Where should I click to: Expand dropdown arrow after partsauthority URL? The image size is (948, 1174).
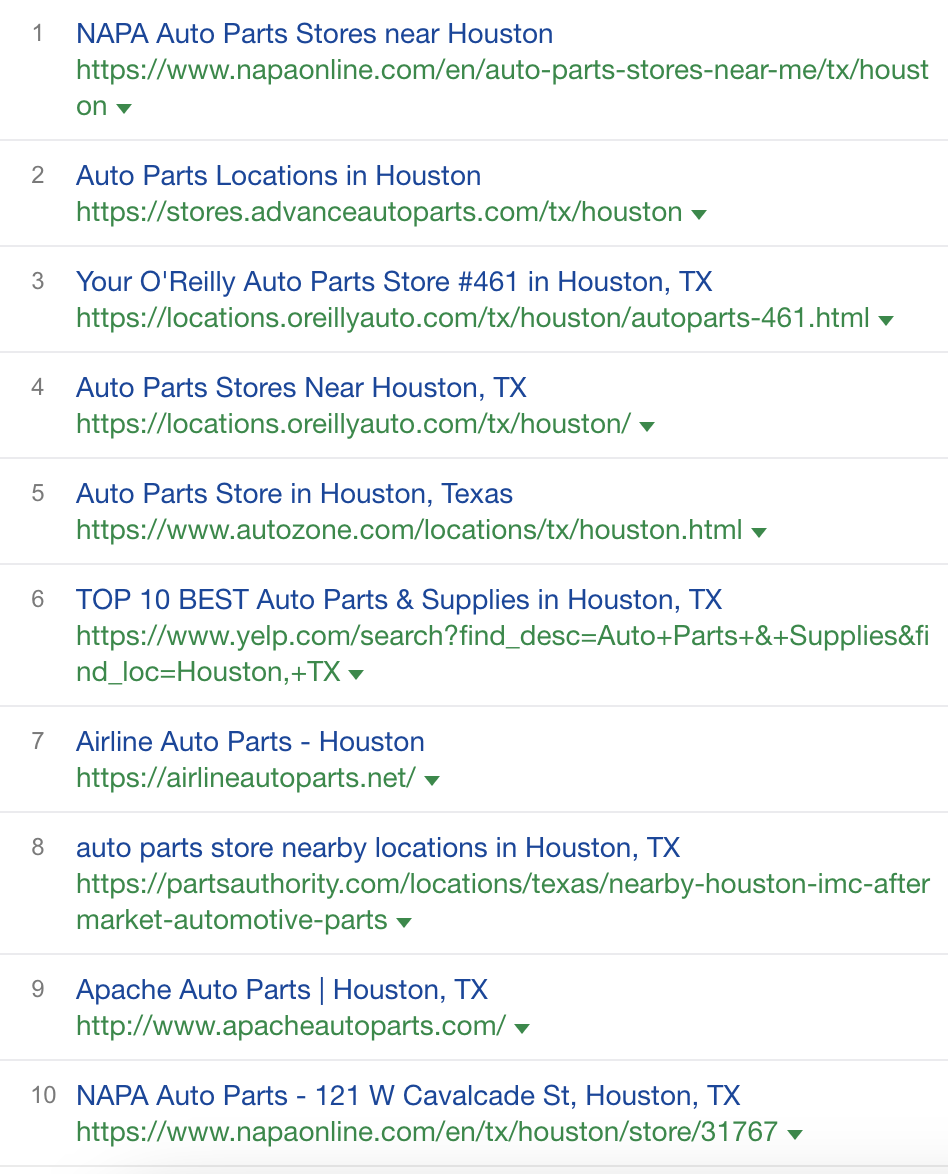(404, 922)
